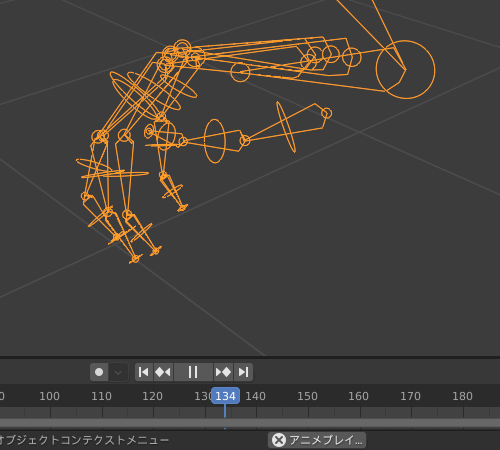
Task: Click frame 180 label on the timeline
Action: point(462,396)
